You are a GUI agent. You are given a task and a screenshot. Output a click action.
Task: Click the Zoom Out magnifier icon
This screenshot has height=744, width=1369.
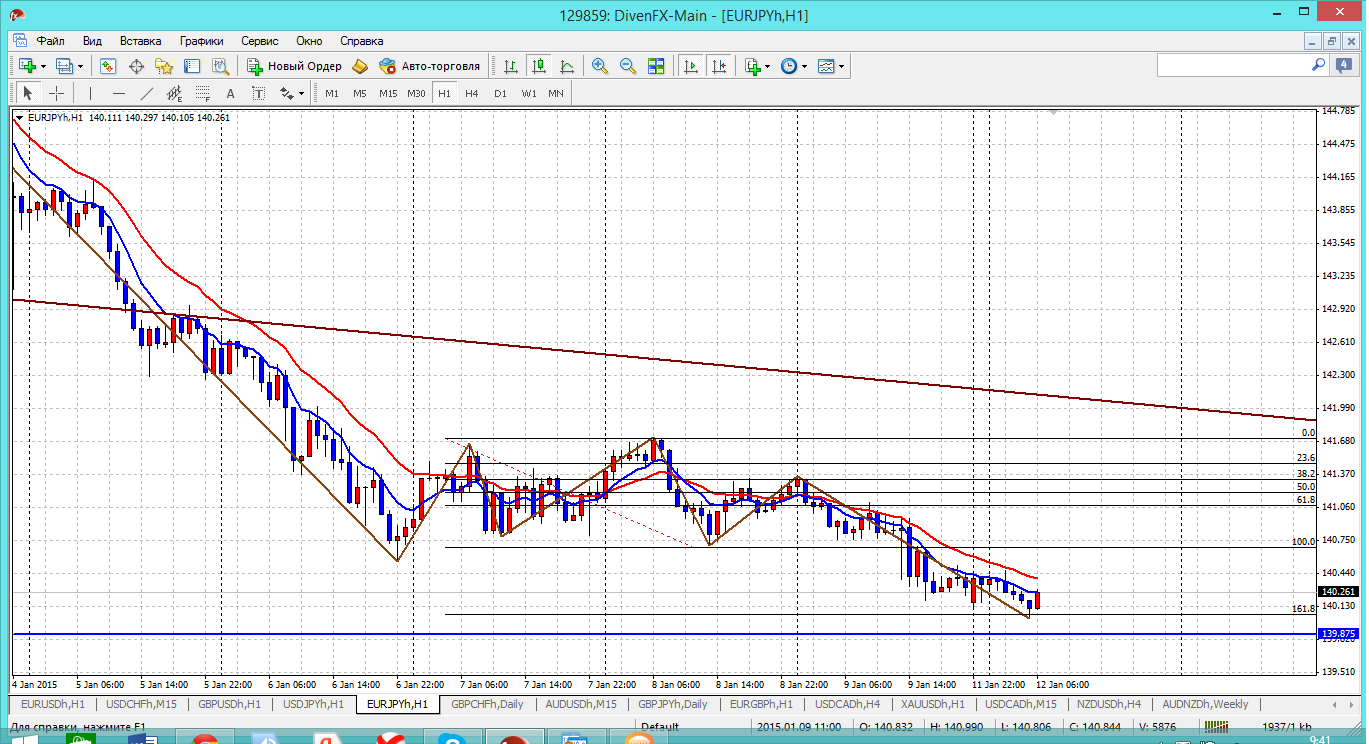click(x=628, y=66)
